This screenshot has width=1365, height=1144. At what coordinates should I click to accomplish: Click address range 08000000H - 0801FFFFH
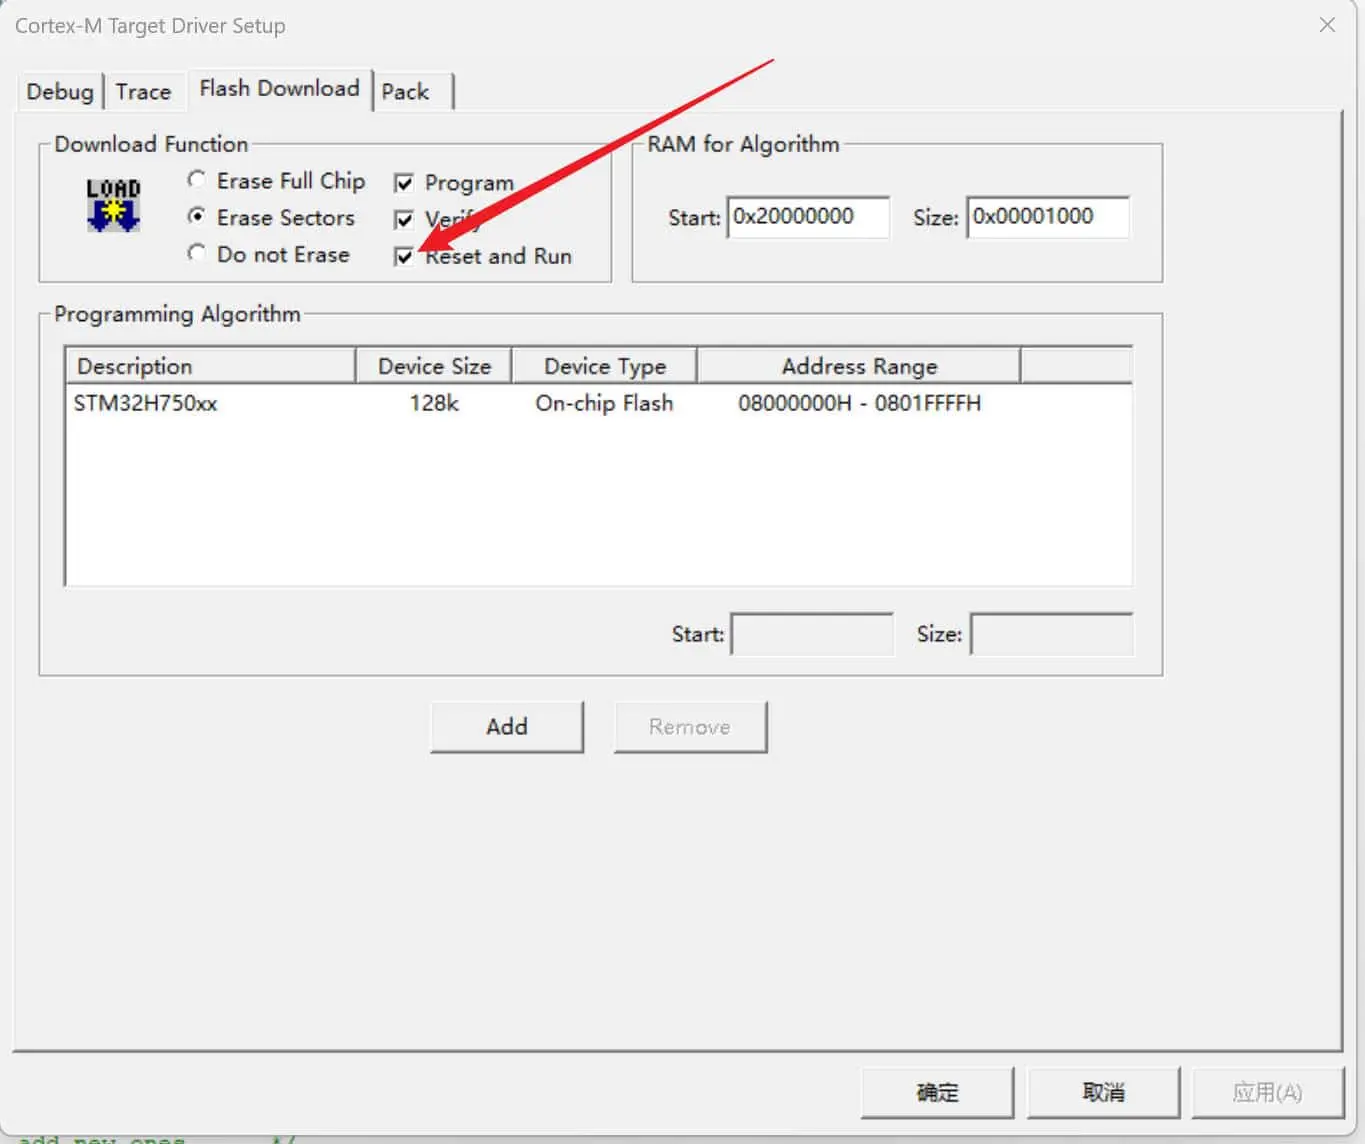click(x=859, y=403)
